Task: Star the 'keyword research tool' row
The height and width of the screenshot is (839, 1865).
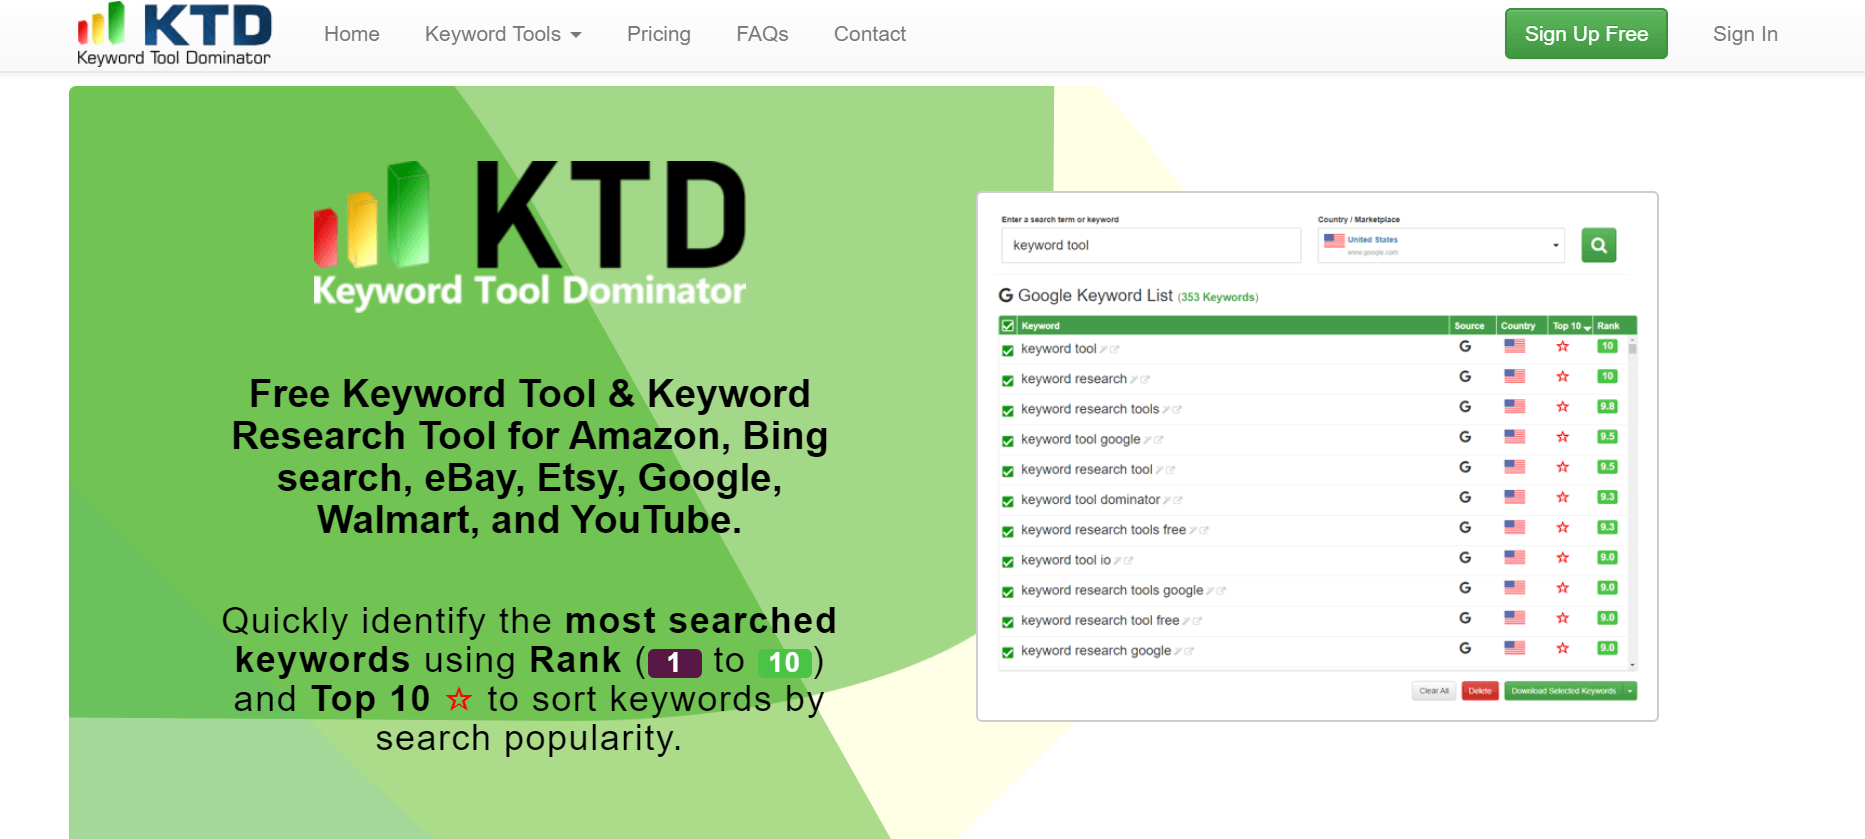Action: (1563, 467)
